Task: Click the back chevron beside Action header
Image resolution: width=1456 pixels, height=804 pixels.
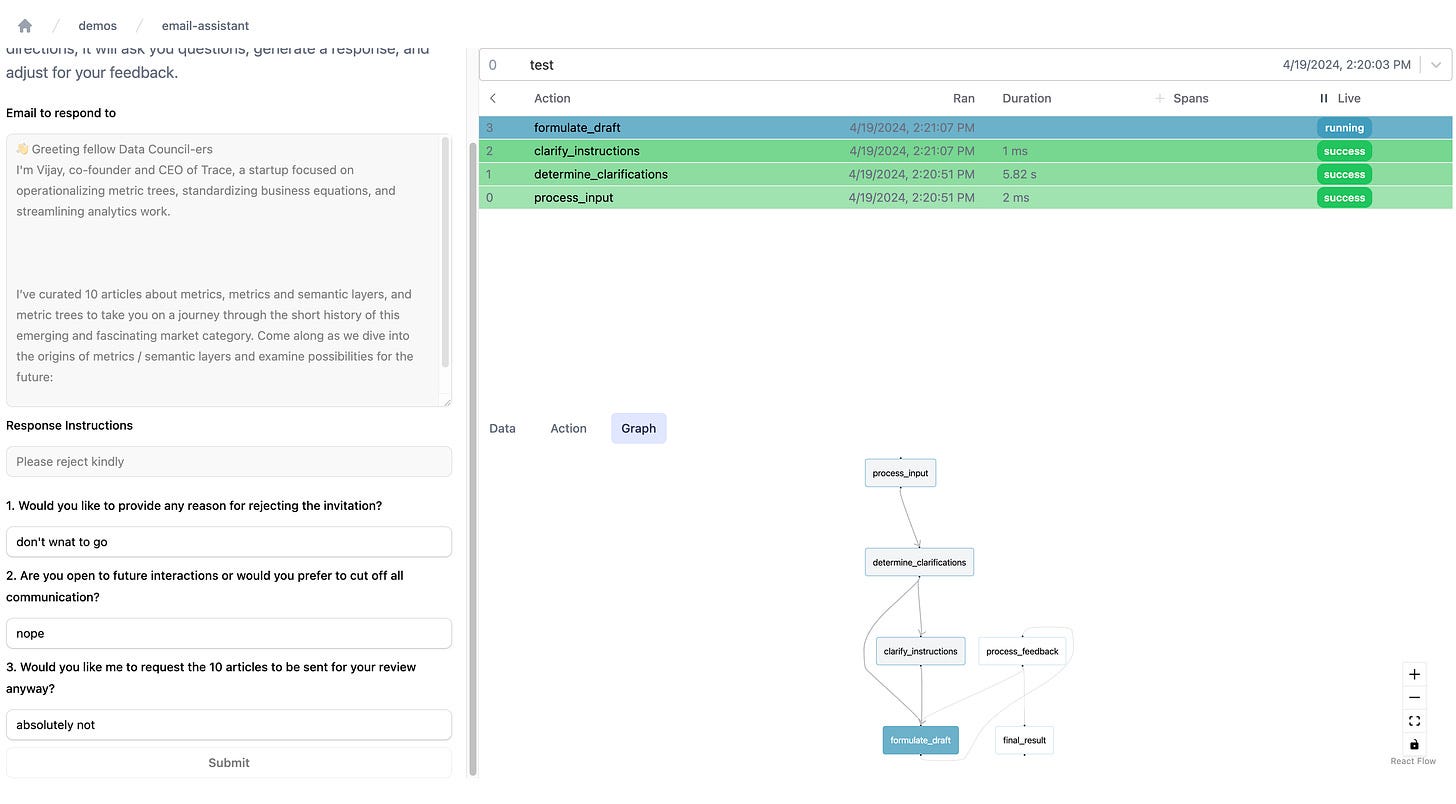Action: [493, 98]
